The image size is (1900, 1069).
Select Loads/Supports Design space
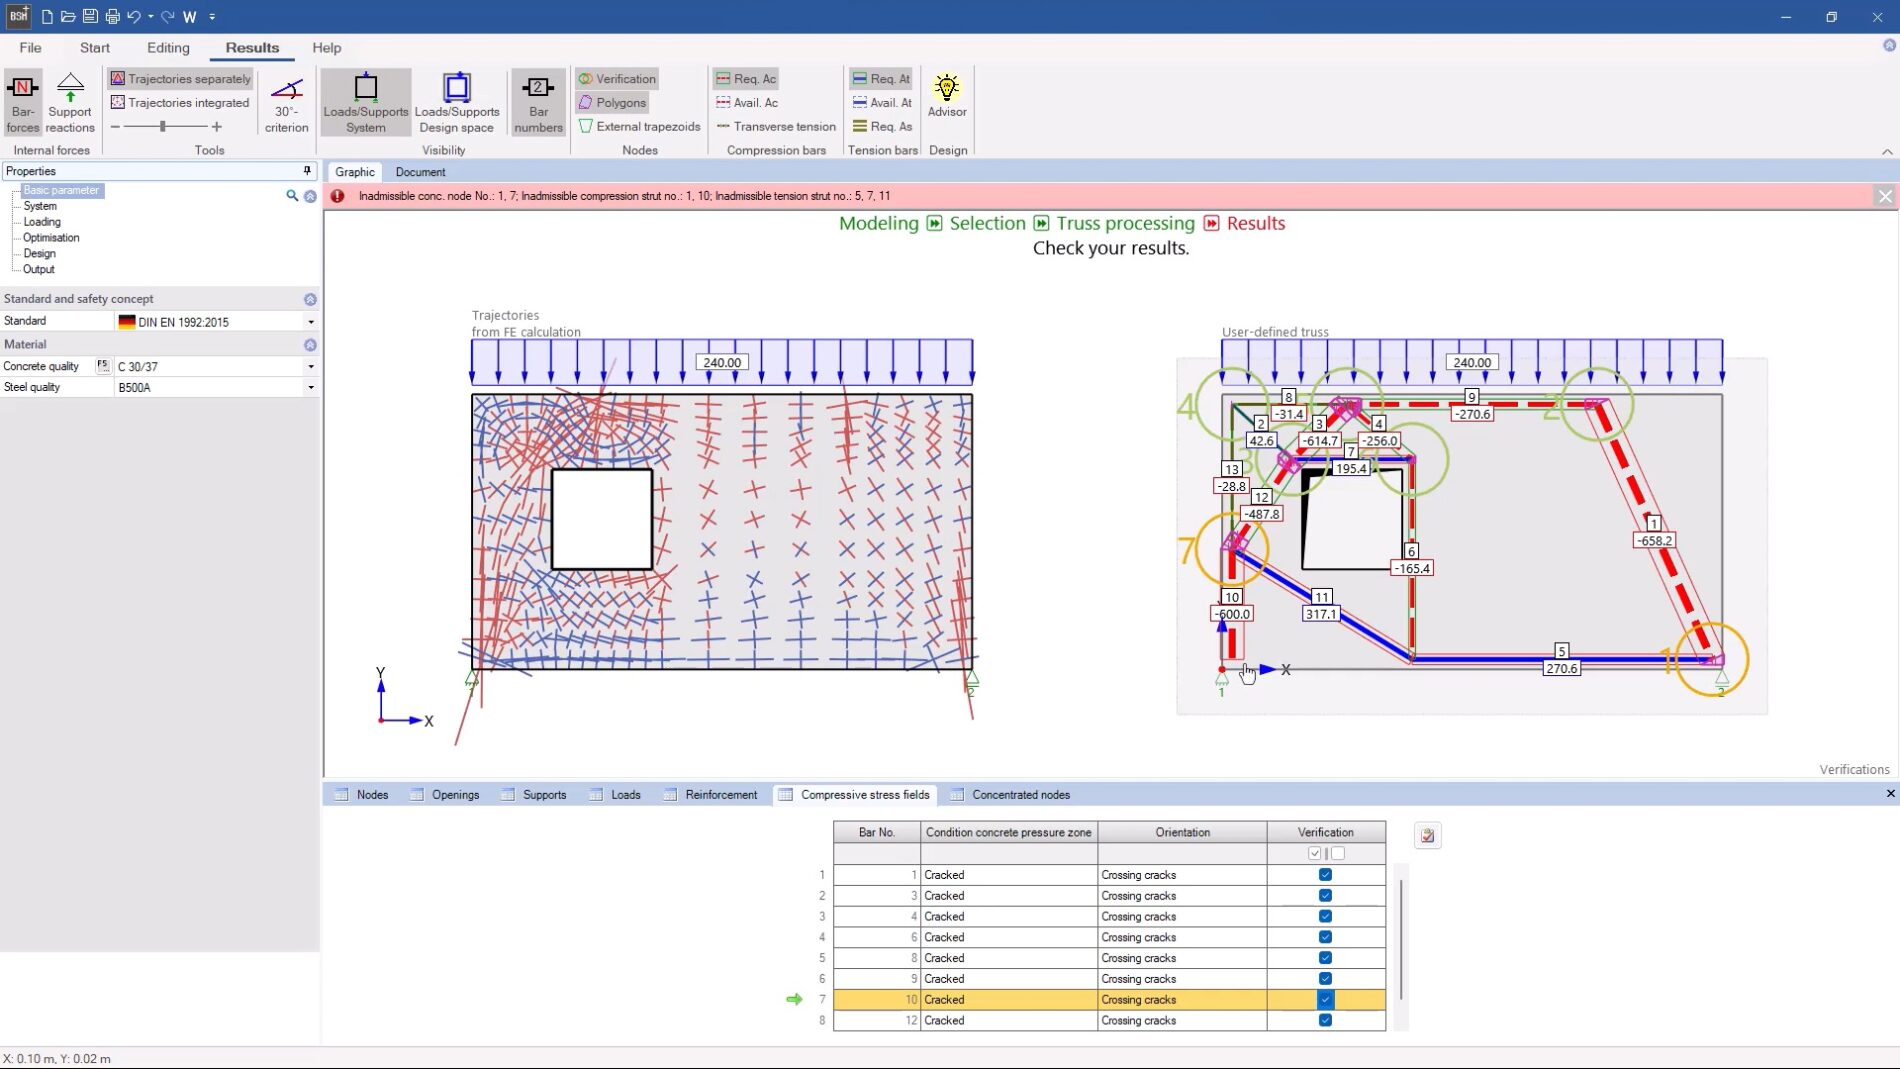click(x=457, y=101)
